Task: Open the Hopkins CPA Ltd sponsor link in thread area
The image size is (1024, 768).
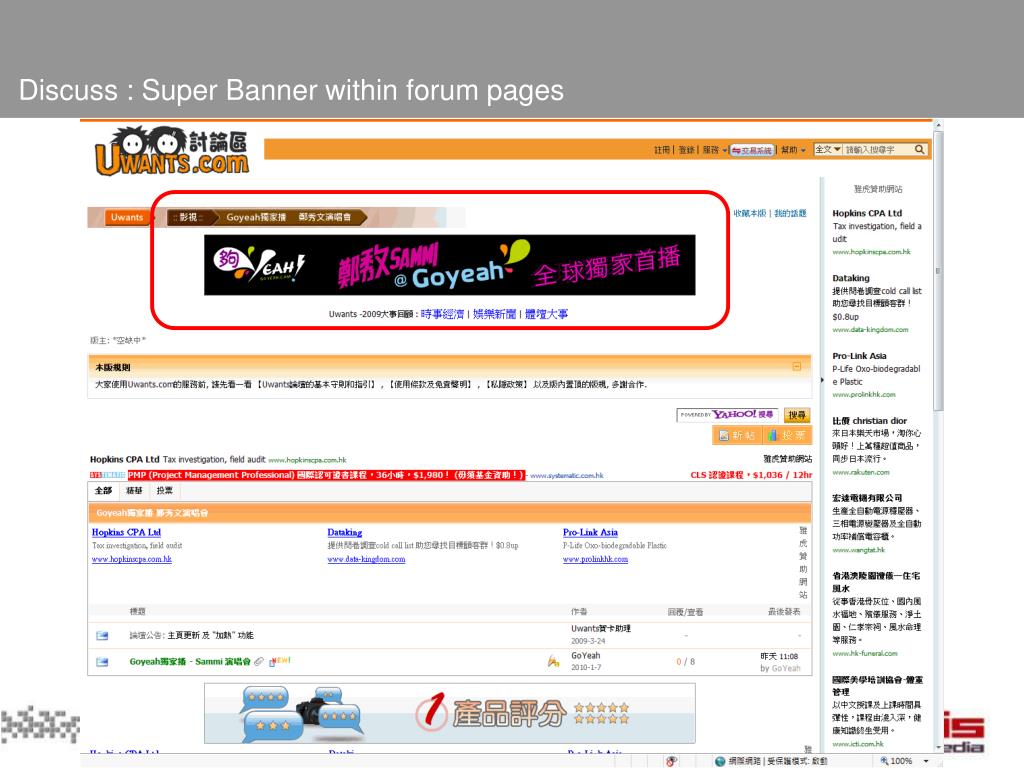Action: [x=126, y=532]
